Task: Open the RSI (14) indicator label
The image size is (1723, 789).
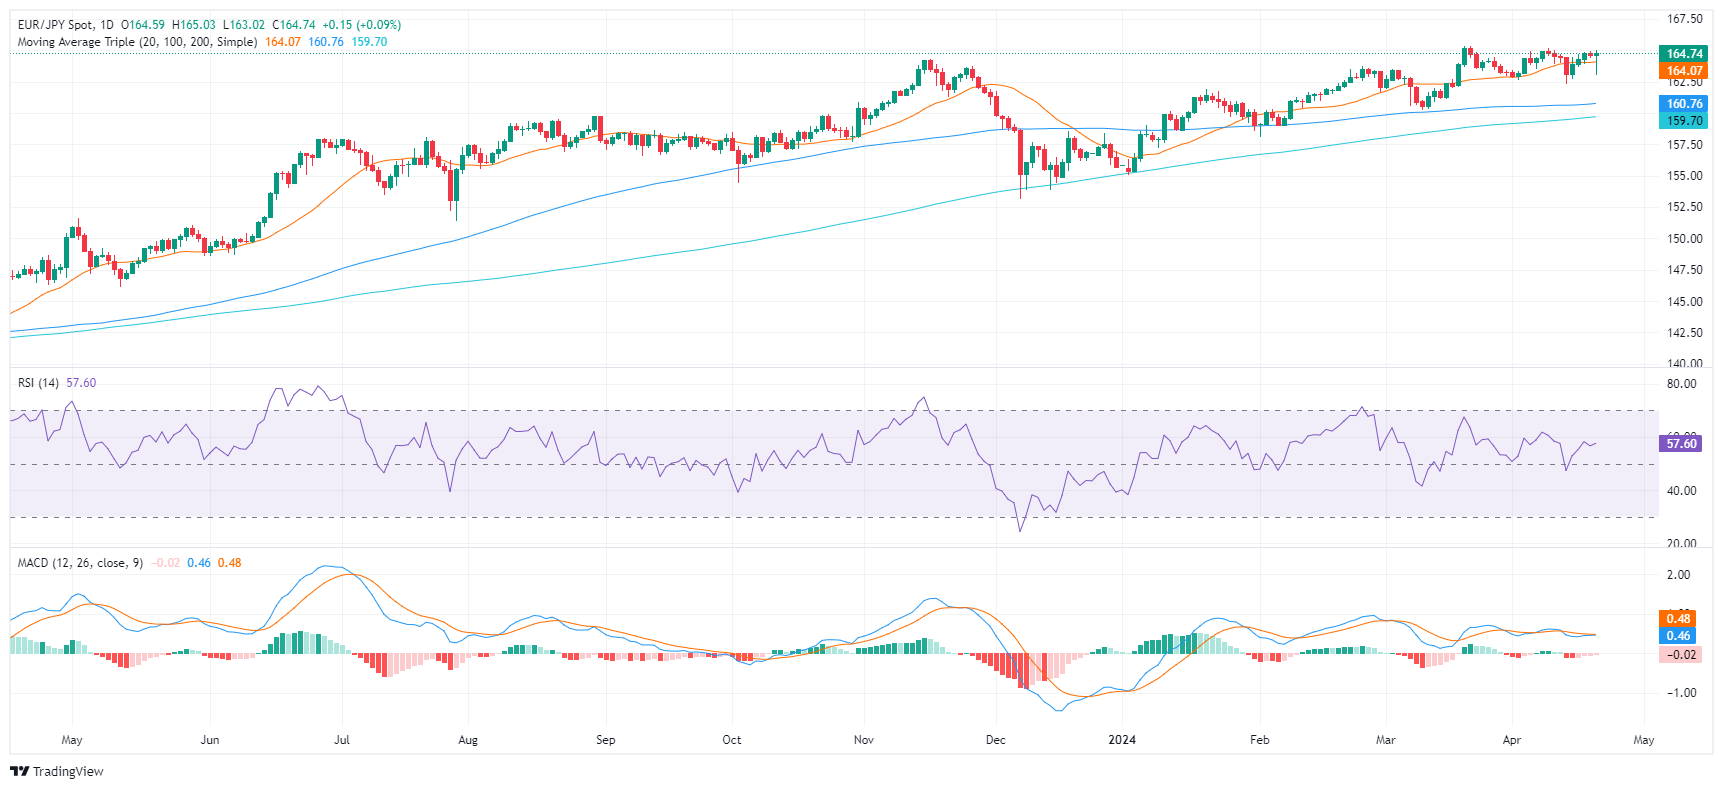Action: (38, 383)
